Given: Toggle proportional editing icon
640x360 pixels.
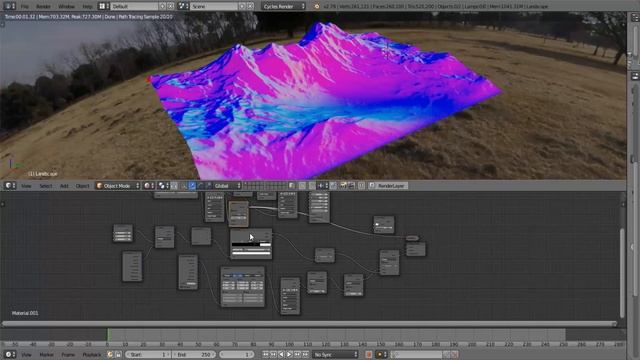Looking at the screenshot, I should tap(302, 186).
